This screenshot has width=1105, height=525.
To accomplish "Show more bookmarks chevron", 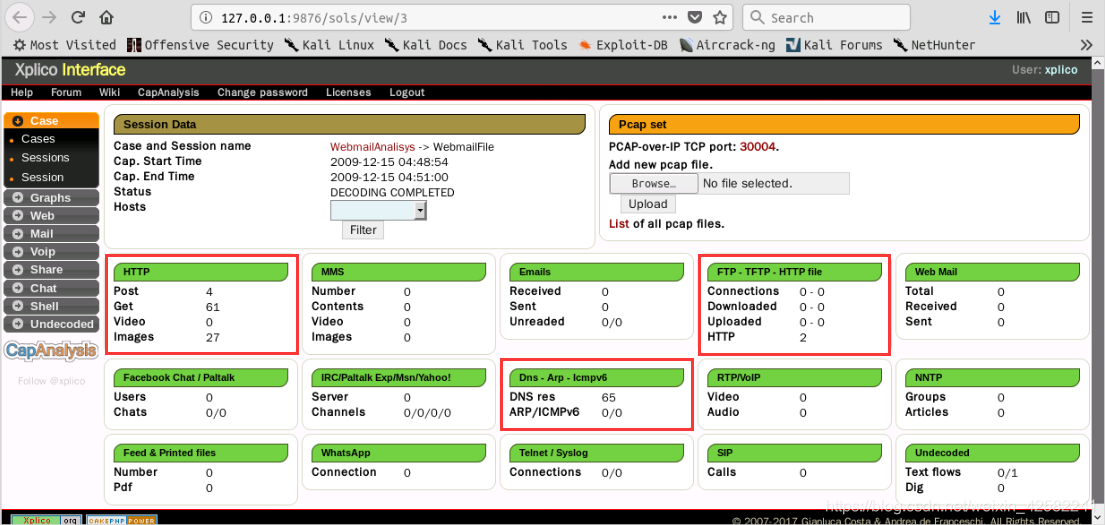I will coord(1086,45).
